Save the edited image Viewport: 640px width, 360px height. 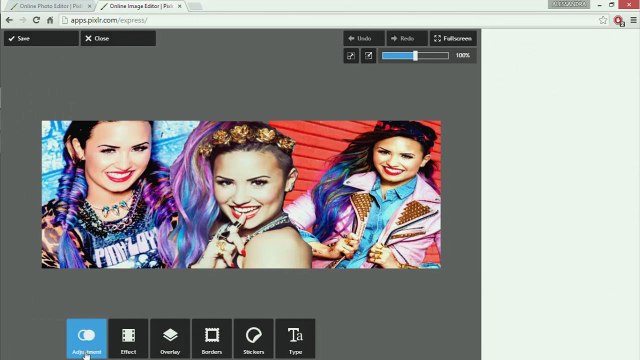41,38
